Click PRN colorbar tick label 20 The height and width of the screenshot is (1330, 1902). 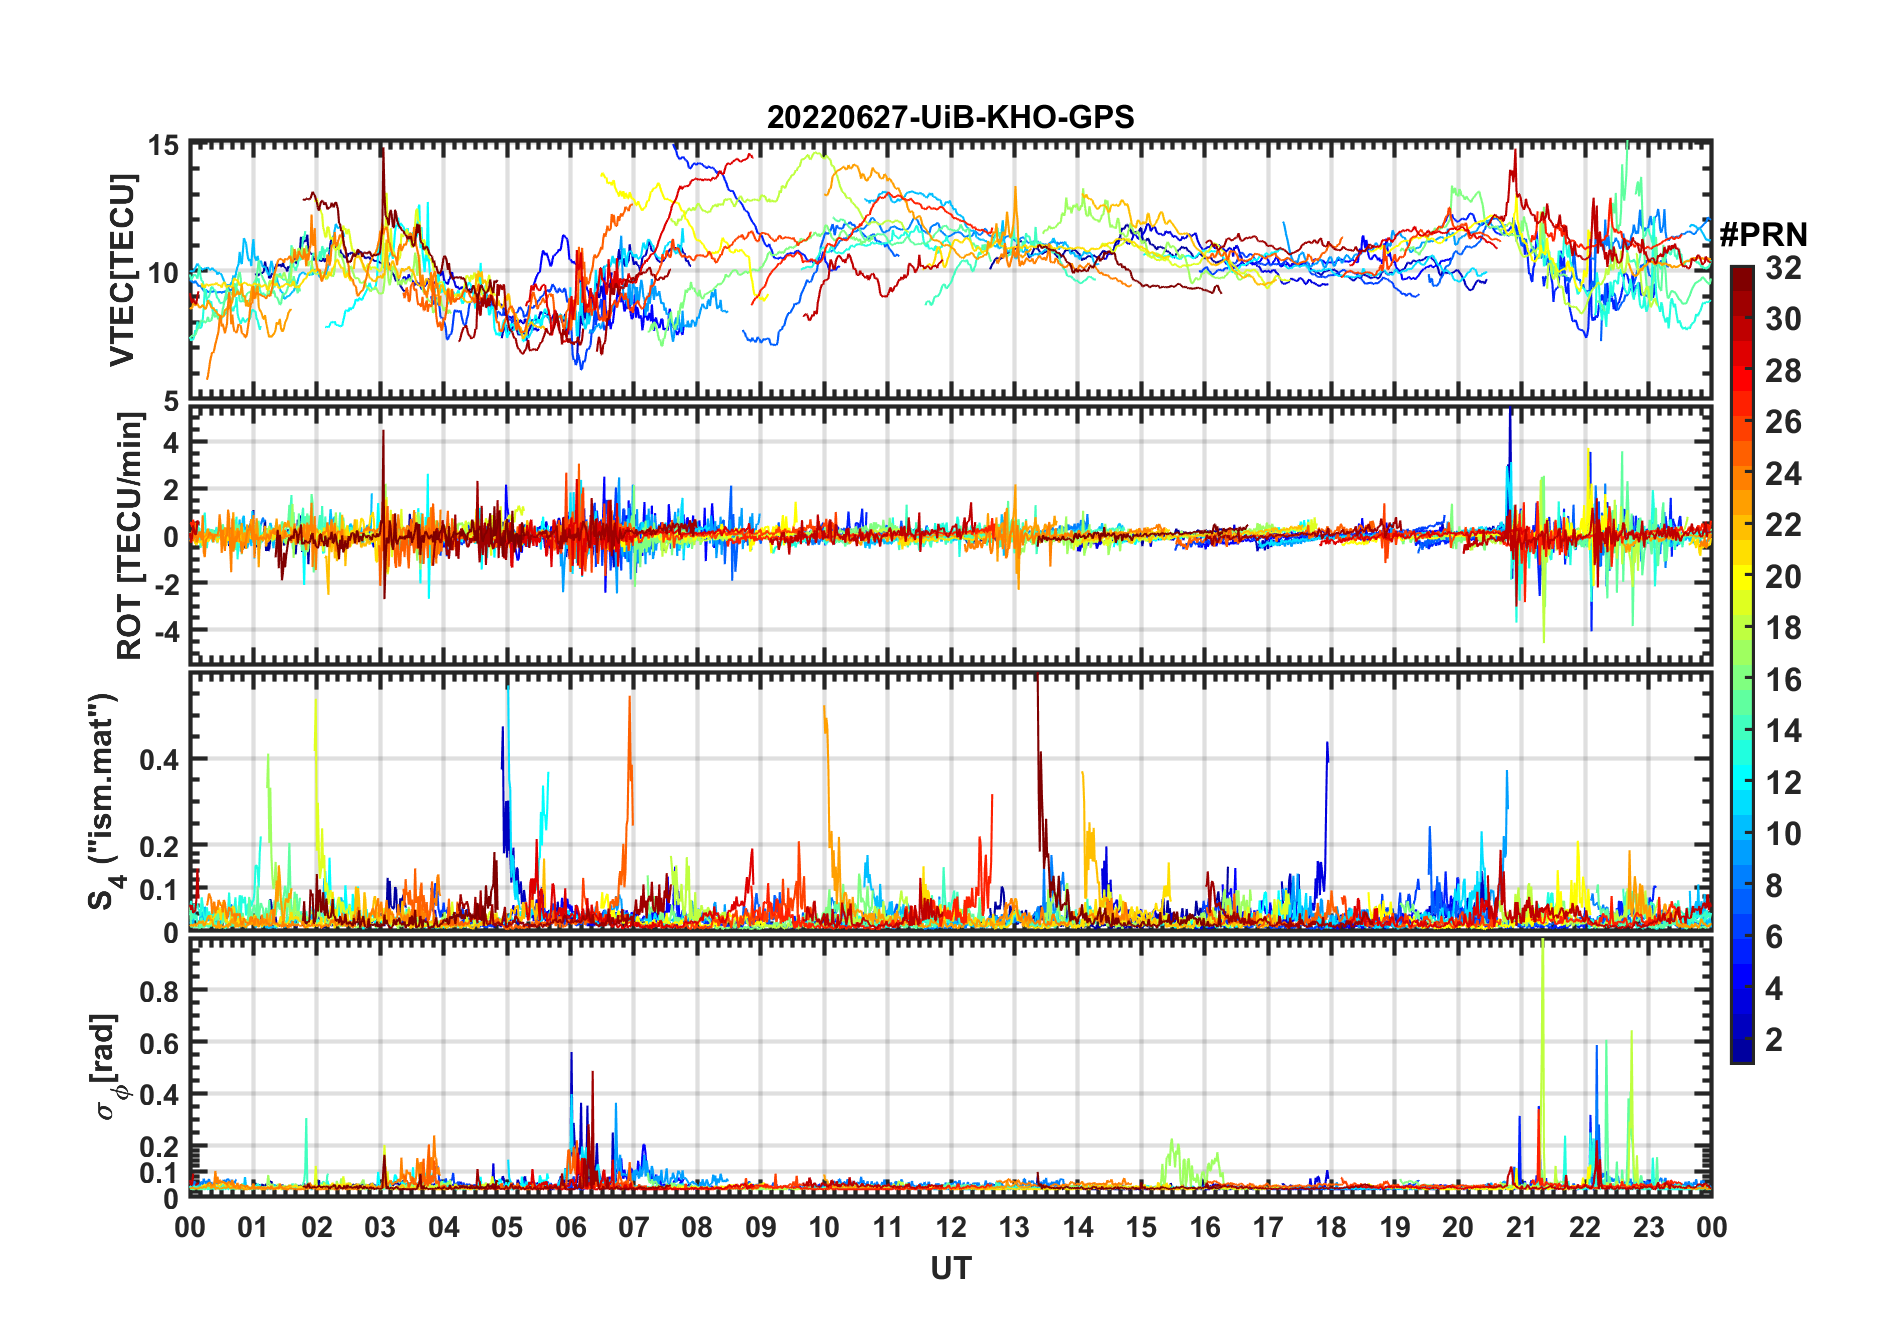pyautogui.click(x=1783, y=577)
